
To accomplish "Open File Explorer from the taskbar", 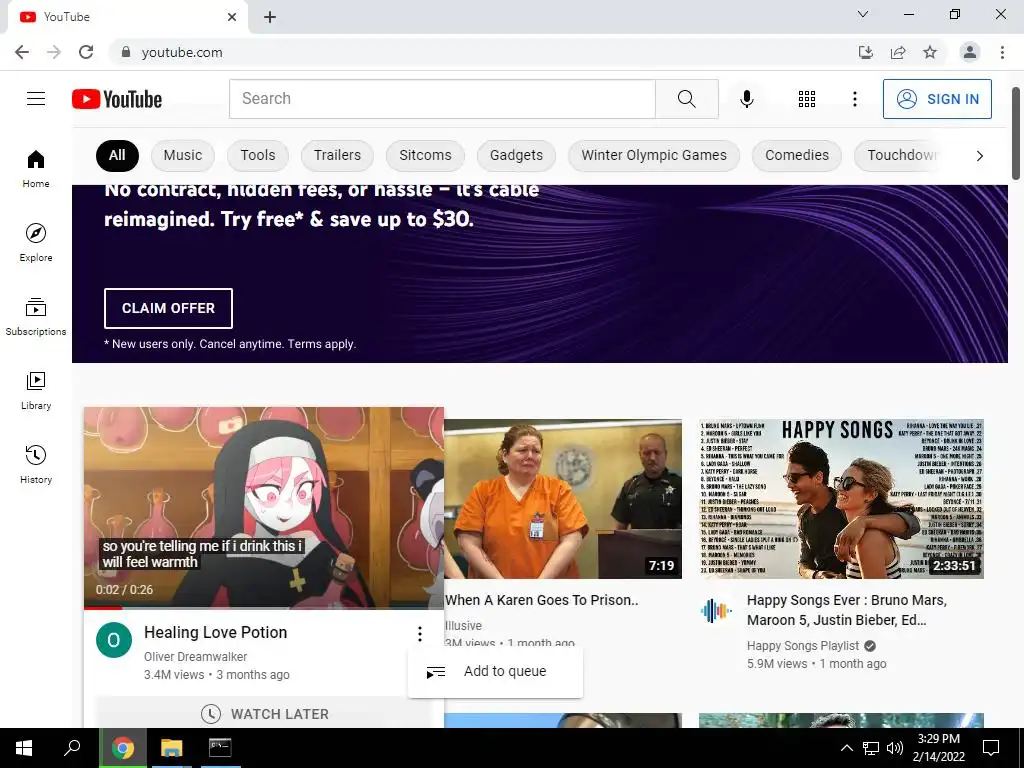I will tap(171, 748).
